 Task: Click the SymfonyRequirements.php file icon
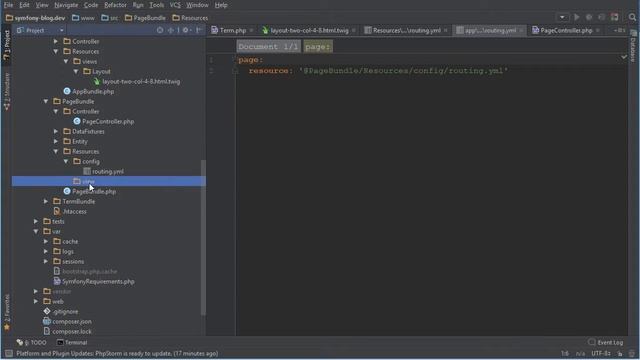(x=57, y=281)
